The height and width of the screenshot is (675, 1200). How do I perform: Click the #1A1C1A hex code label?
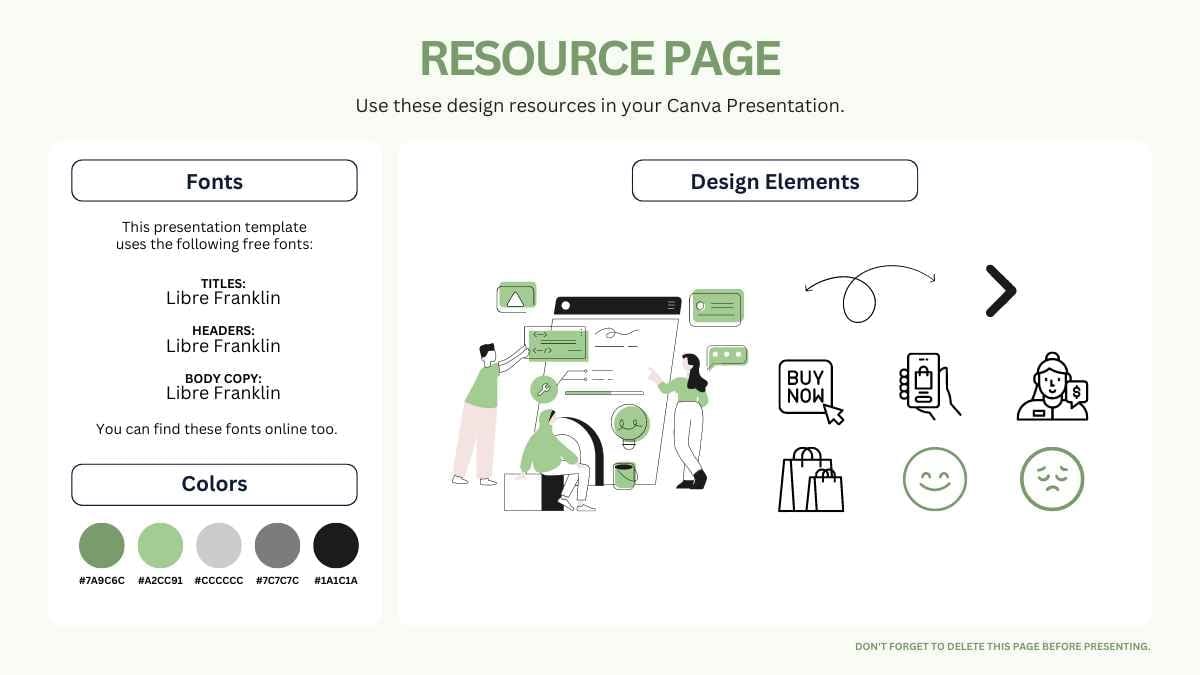tap(336, 581)
